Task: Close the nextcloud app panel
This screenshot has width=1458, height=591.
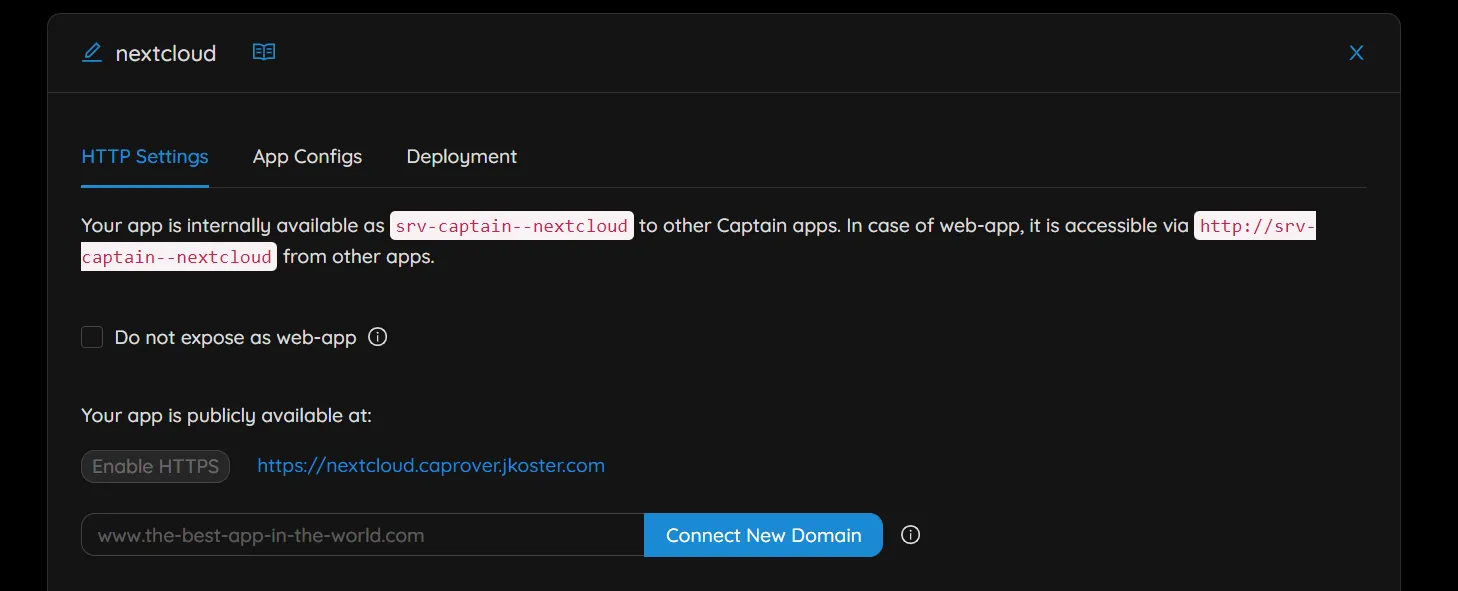Action: coord(1356,53)
